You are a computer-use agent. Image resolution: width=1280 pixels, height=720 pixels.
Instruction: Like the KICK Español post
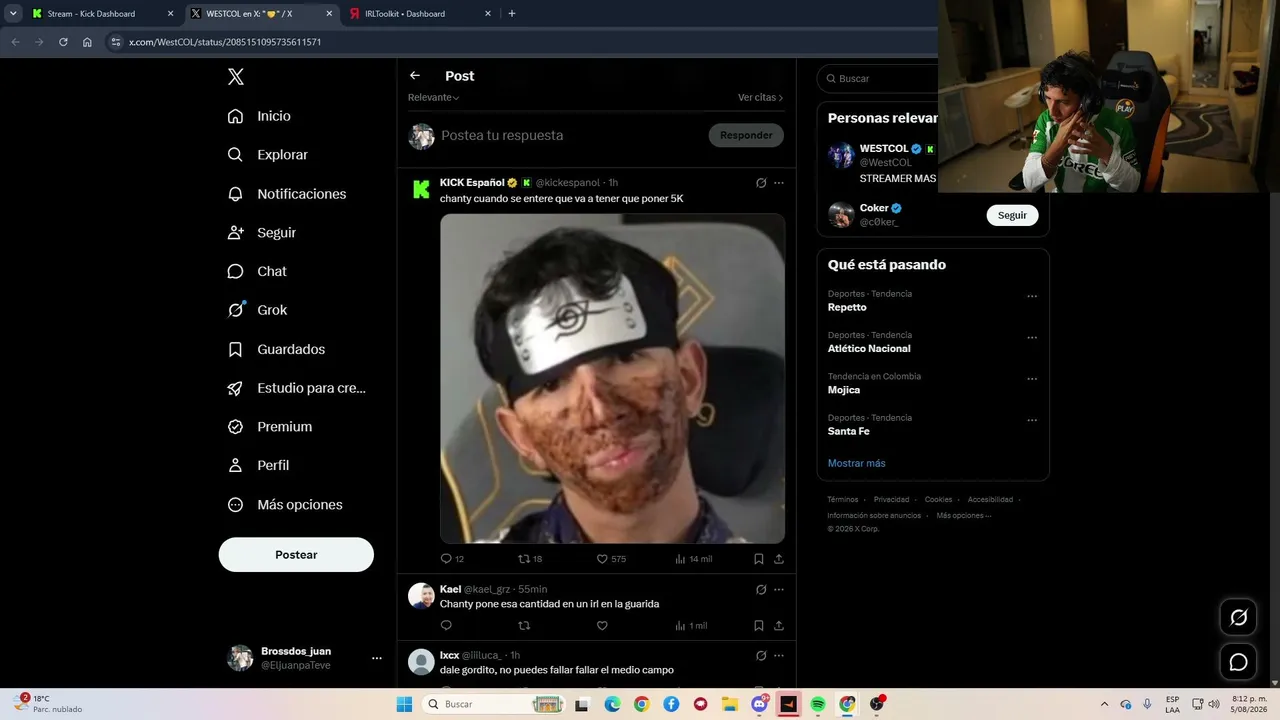pos(602,559)
